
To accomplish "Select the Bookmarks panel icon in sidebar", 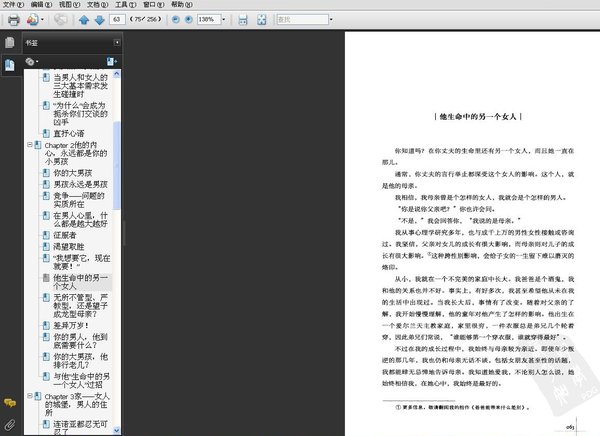I will click(10, 65).
